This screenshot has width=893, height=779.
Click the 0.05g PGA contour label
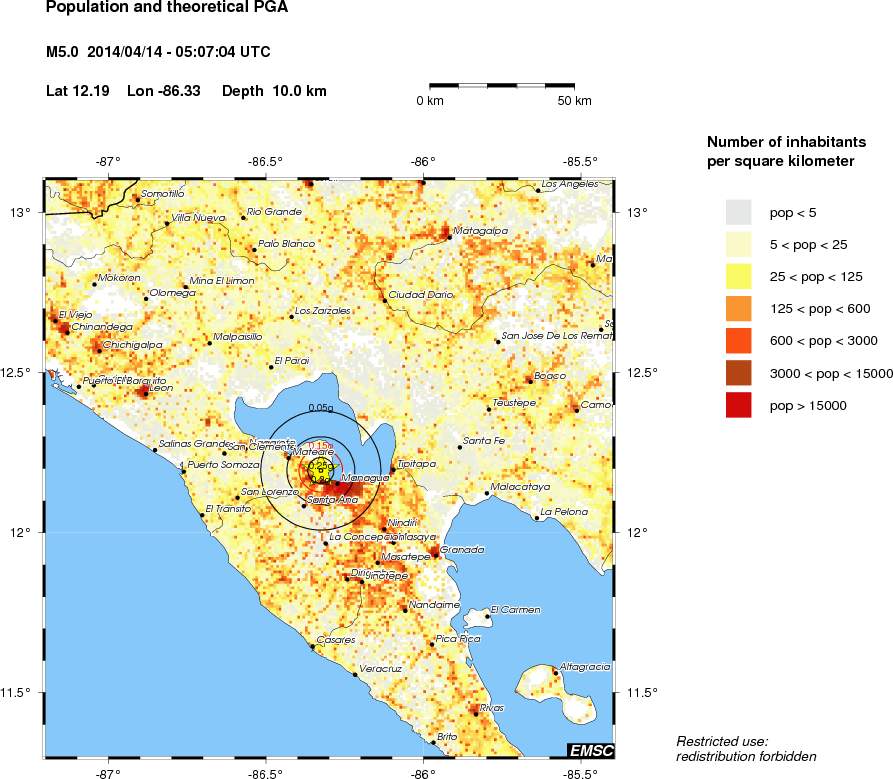point(321,408)
